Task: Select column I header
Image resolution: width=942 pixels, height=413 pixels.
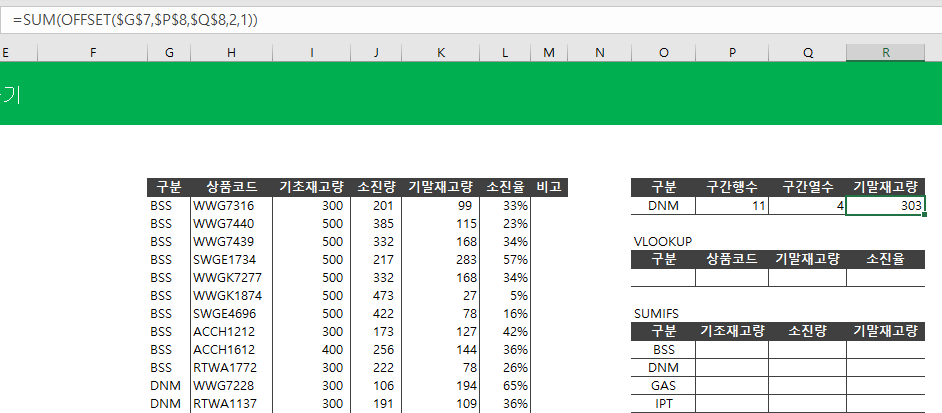Action: [x=312, y=53]
